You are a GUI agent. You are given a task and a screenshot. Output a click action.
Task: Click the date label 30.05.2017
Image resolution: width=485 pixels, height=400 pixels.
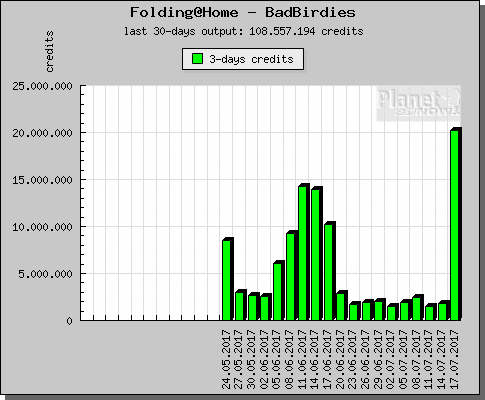pos(252,359)
